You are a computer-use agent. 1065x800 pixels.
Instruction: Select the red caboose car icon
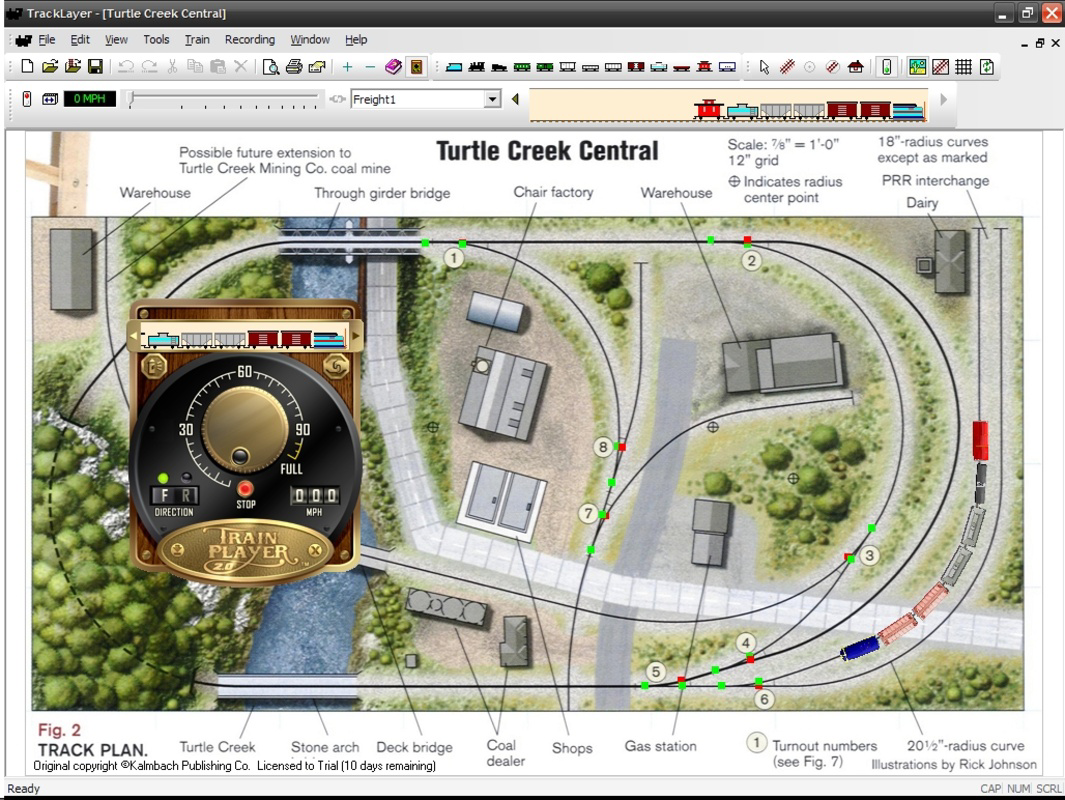[x=705, y=67]
